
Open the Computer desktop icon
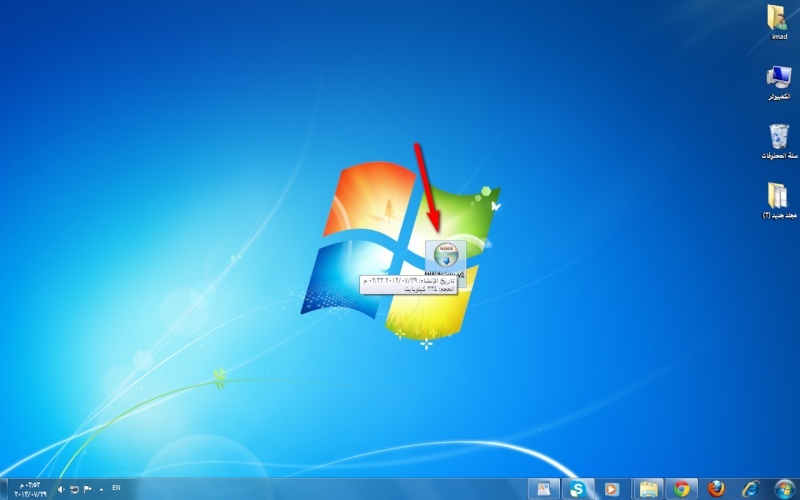click(779, 82)
